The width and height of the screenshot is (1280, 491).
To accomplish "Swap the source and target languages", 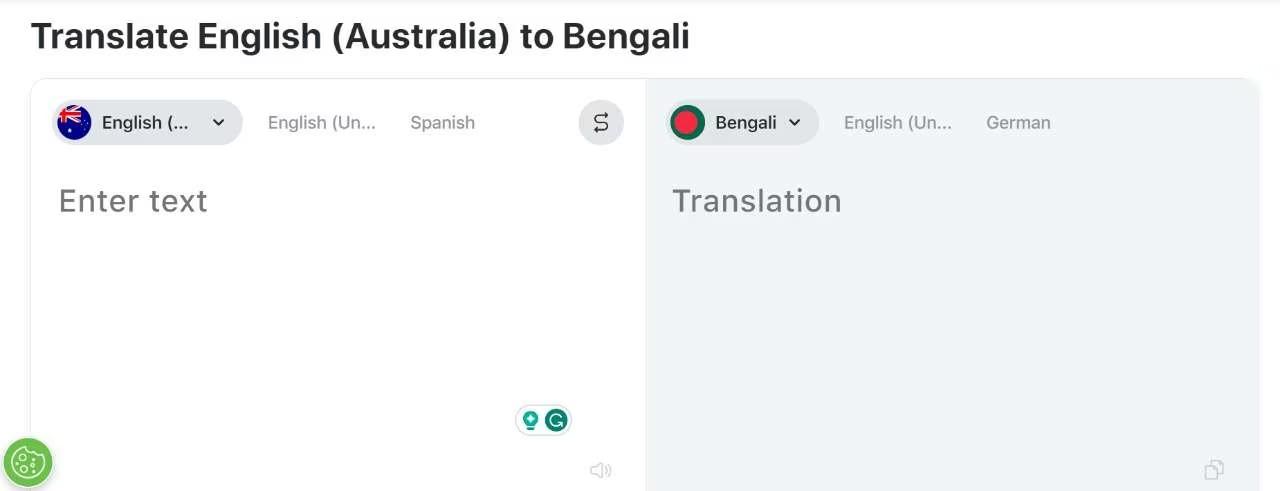I will [601, 123].
